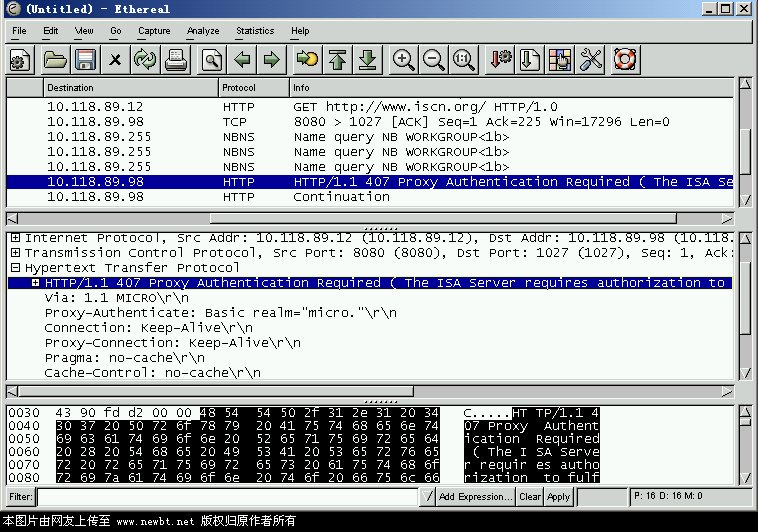The width and height of the screenshot is (758, 532).
Task: Select the HTTP Continuation packet row
Action: tap(370, 197)
